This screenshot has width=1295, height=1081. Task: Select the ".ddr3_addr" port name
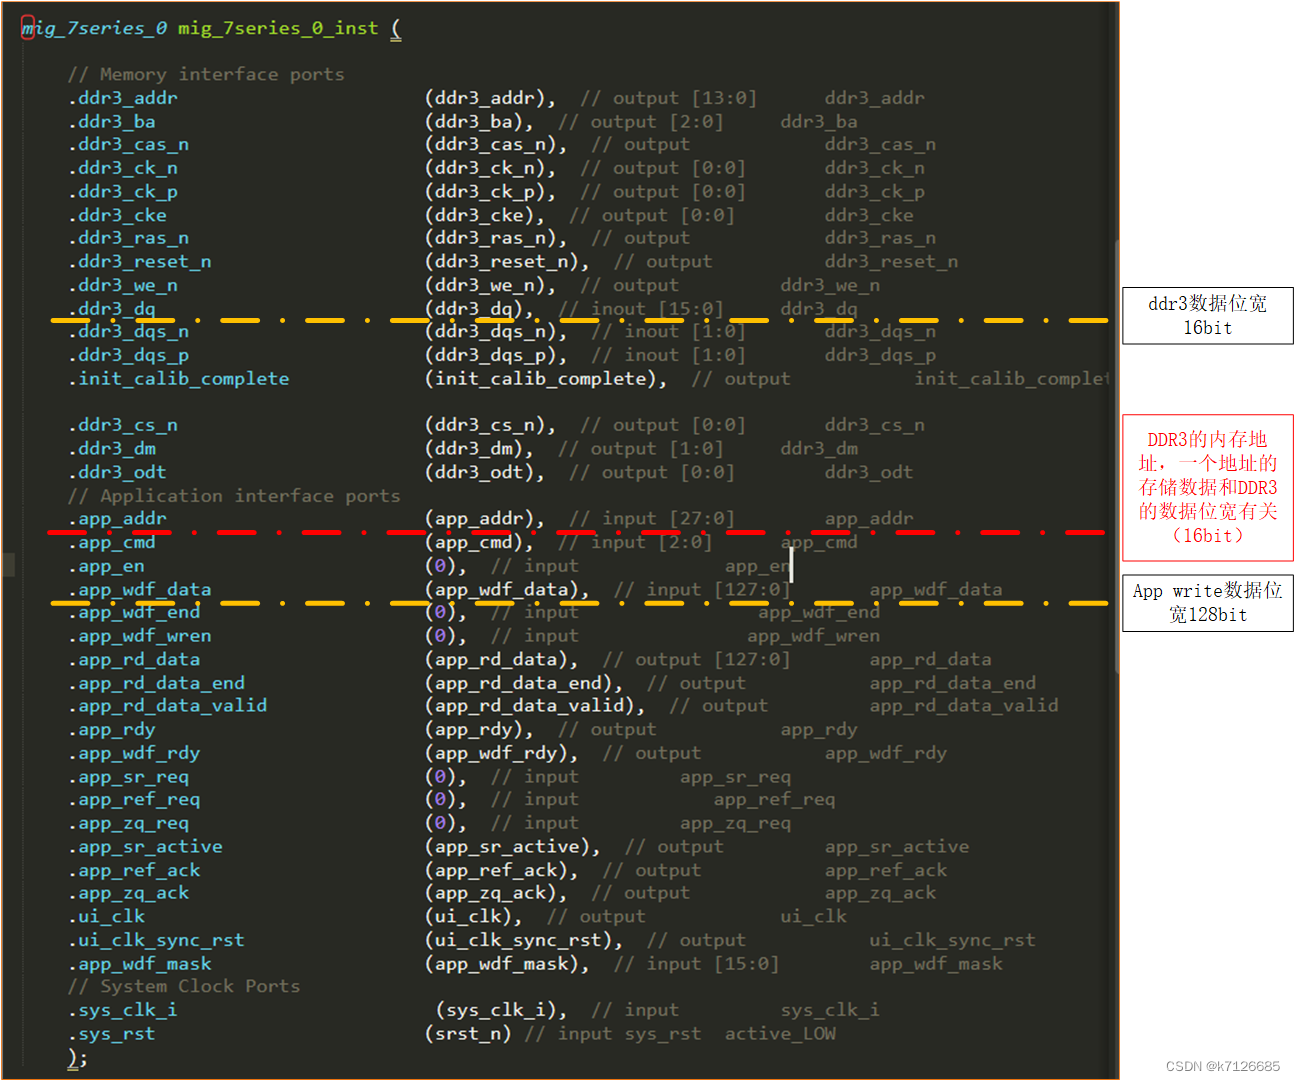[122, 98]
